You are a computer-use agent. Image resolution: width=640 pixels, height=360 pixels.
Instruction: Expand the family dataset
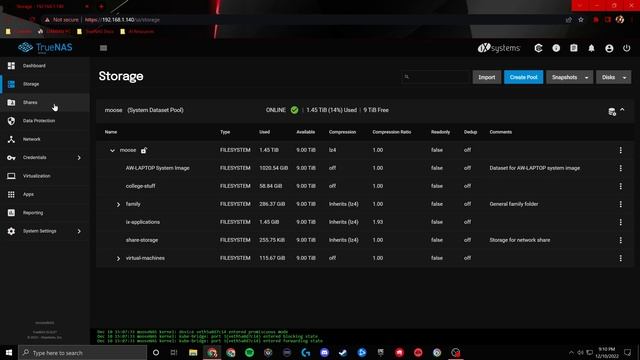118,204
